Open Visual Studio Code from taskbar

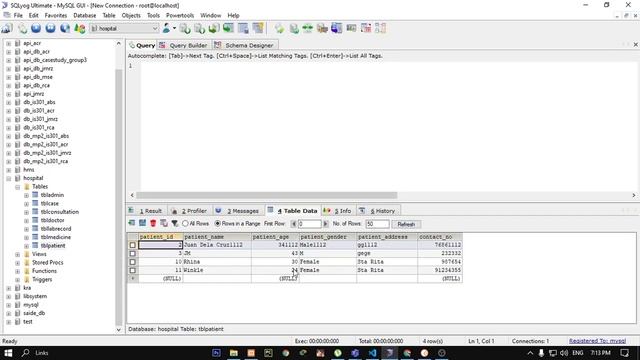(372, 353)
